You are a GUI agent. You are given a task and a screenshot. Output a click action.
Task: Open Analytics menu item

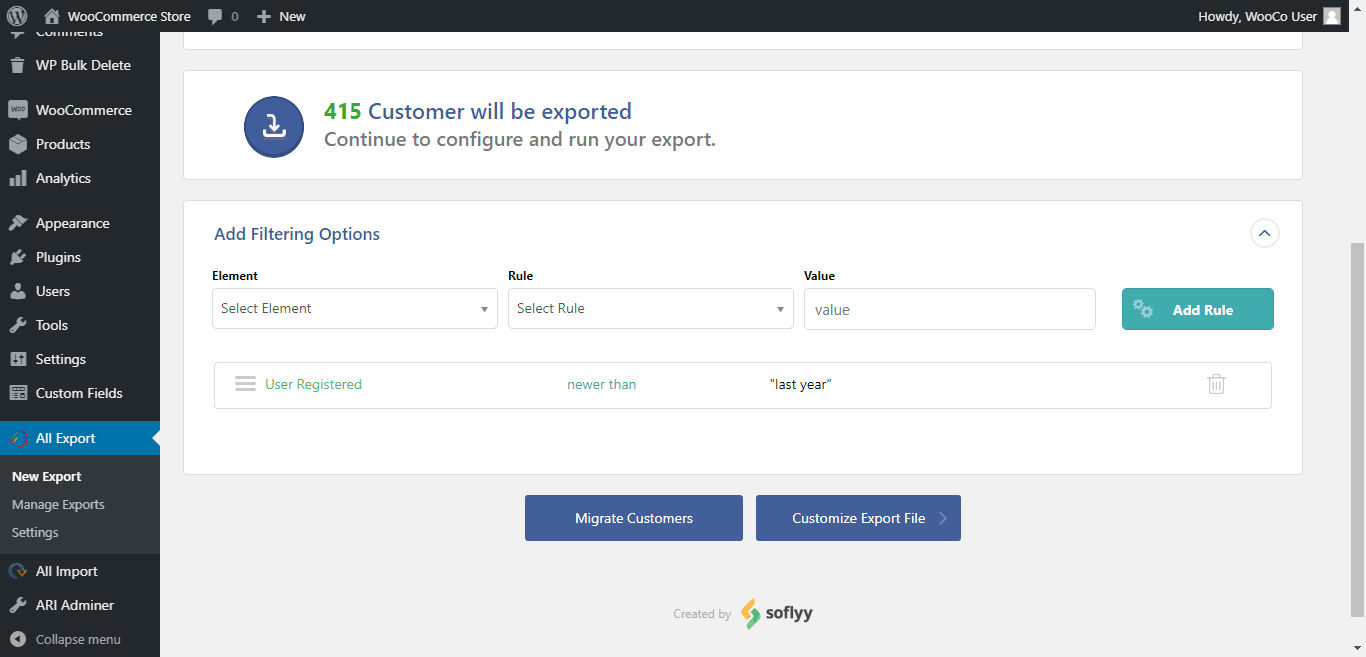coord(80,178)
